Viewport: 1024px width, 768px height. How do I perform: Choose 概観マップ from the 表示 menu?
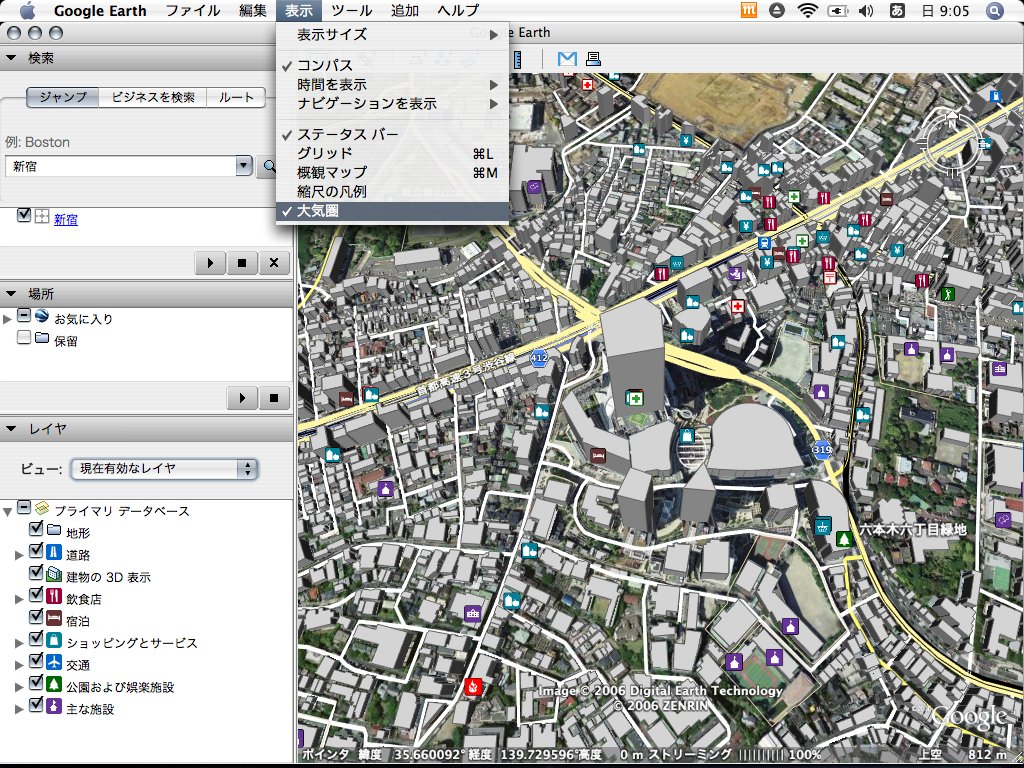(x=392, y=172)
